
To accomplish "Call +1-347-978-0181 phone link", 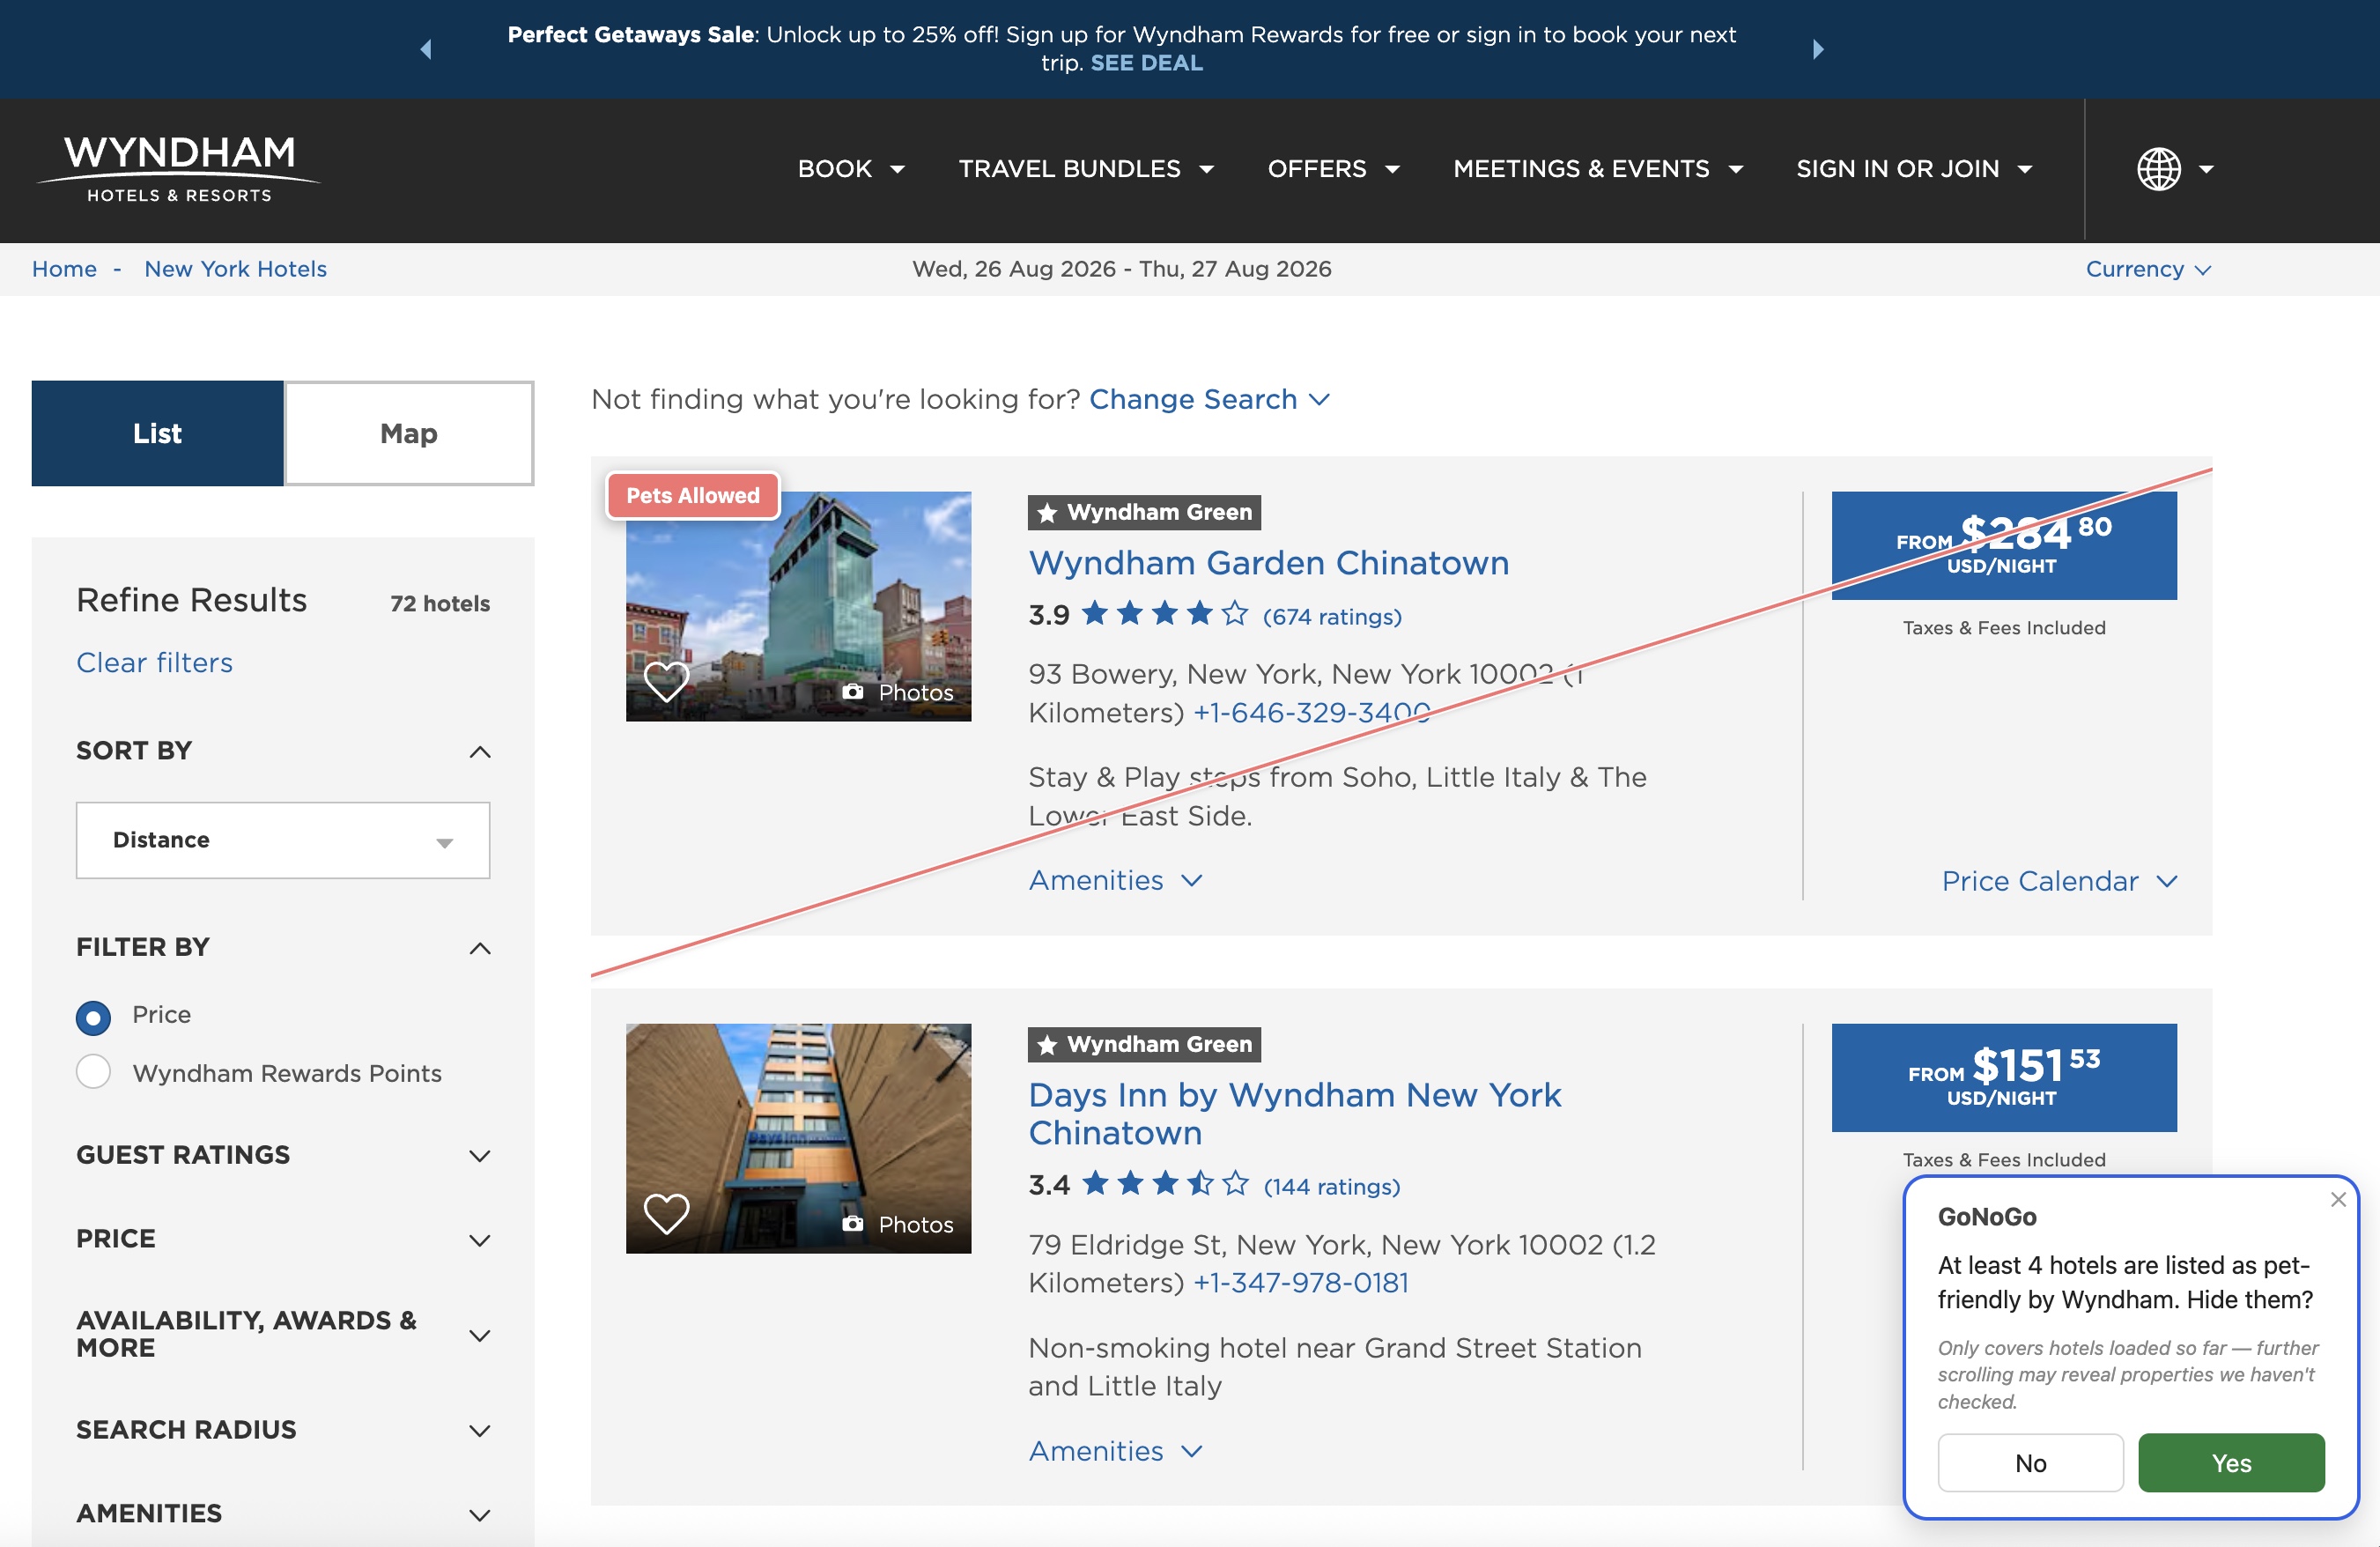I will click(1300, 1283).
